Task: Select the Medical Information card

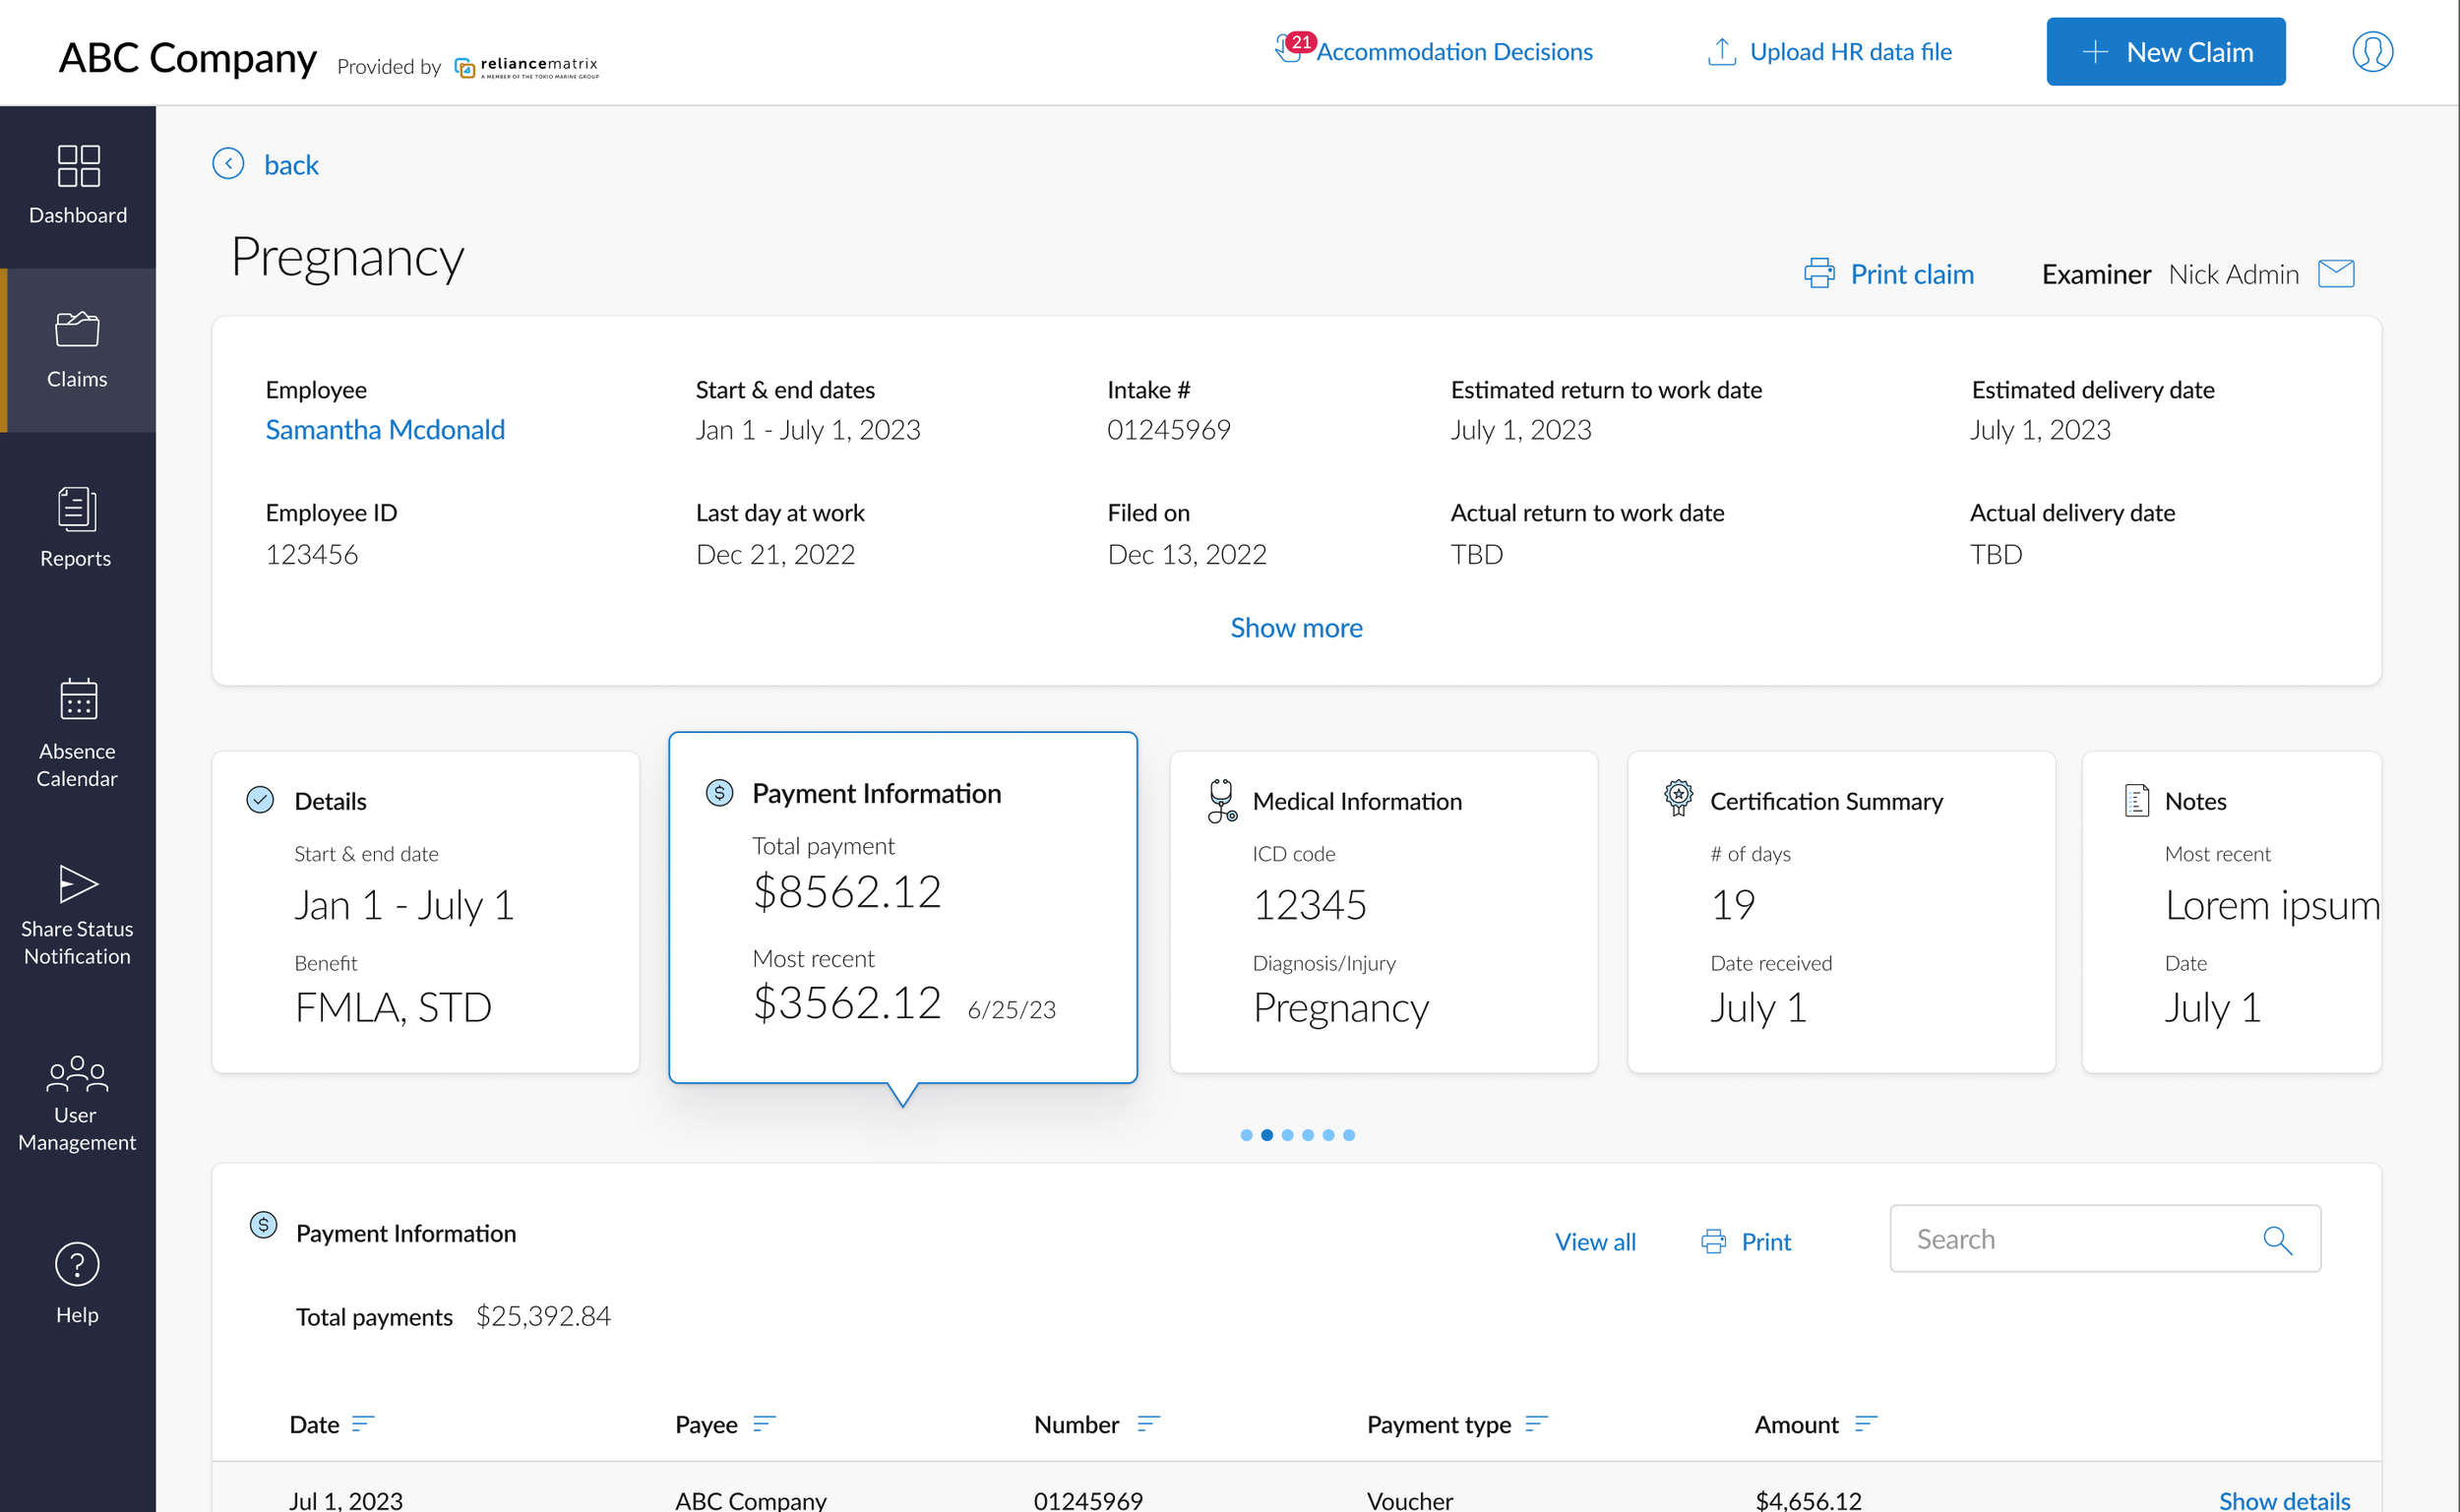Action: pos(1383,911)
